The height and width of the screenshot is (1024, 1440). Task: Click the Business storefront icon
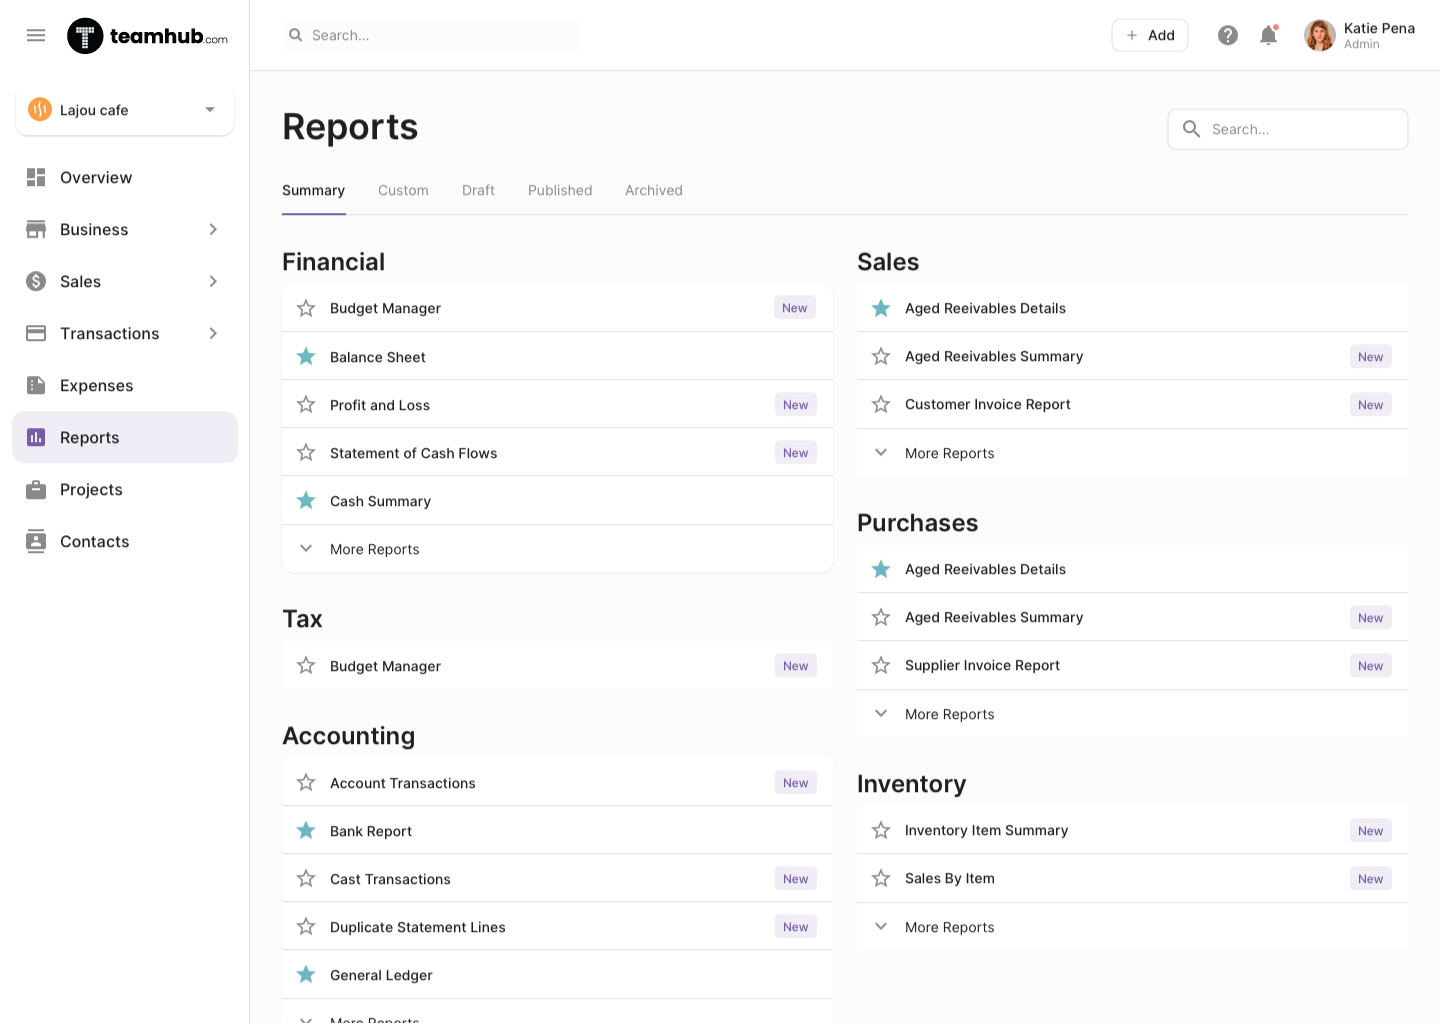[x=36, y=229]
